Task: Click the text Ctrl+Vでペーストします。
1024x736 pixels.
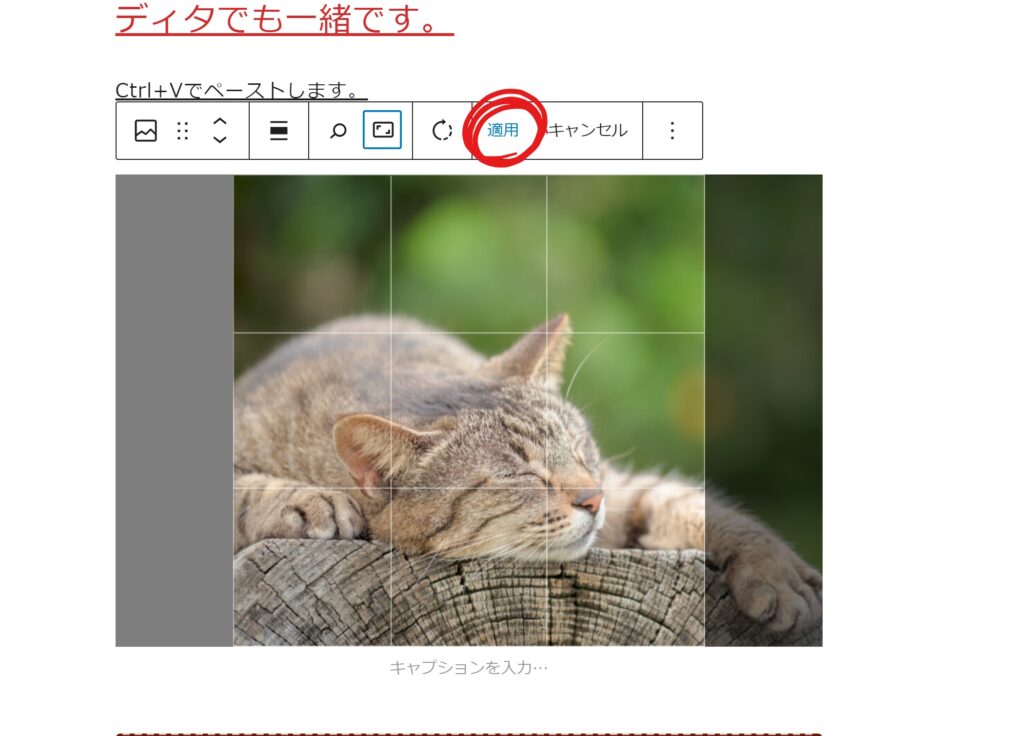Action: (x=241, y=90)
